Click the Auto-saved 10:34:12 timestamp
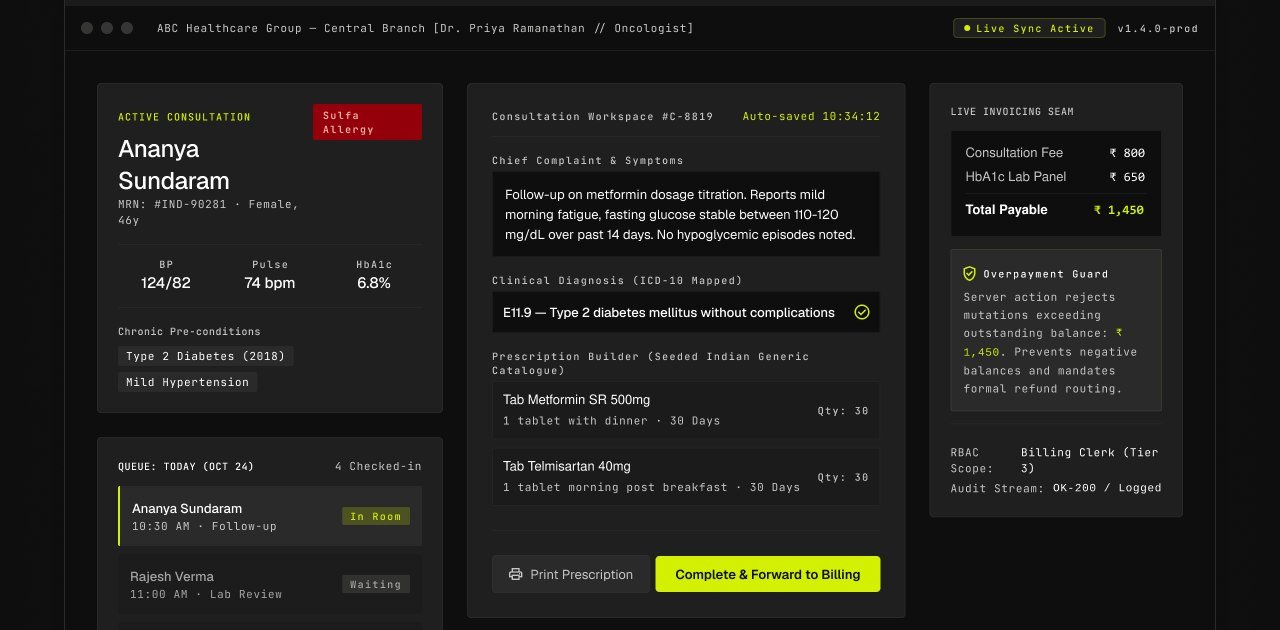This screenshot has height=630, width=1280. coord(811,116)
